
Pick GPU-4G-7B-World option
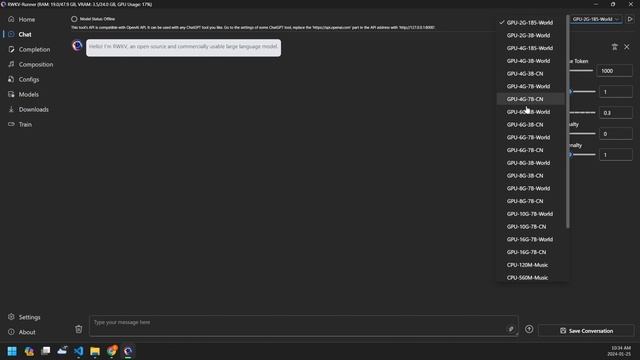pos(530,86)
